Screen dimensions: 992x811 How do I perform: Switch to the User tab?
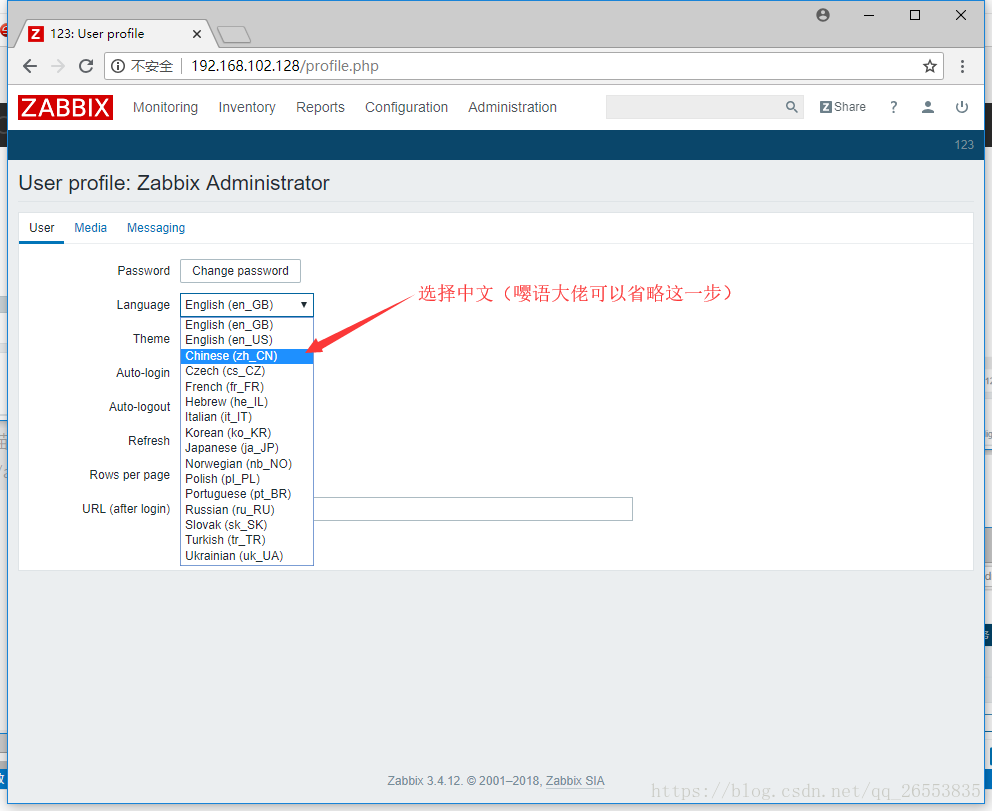click(x=42, y=228)
